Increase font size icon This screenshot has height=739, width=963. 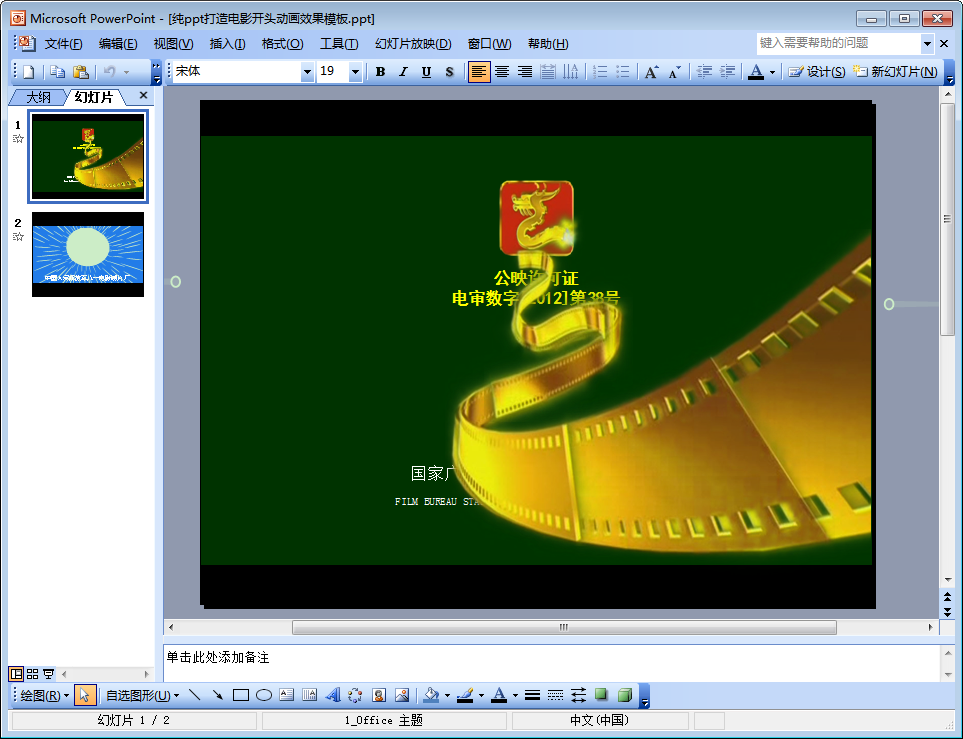(x=652, y=72)
